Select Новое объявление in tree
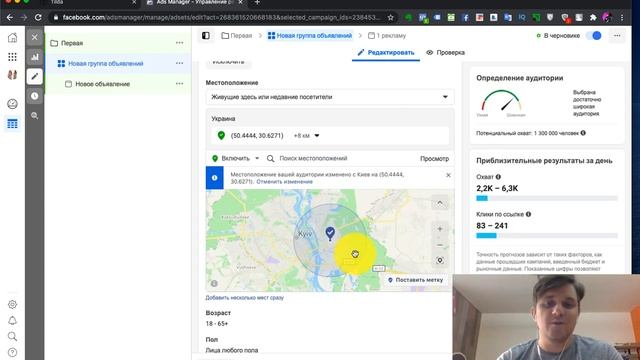The image size is (640, 360). point(102,84)
